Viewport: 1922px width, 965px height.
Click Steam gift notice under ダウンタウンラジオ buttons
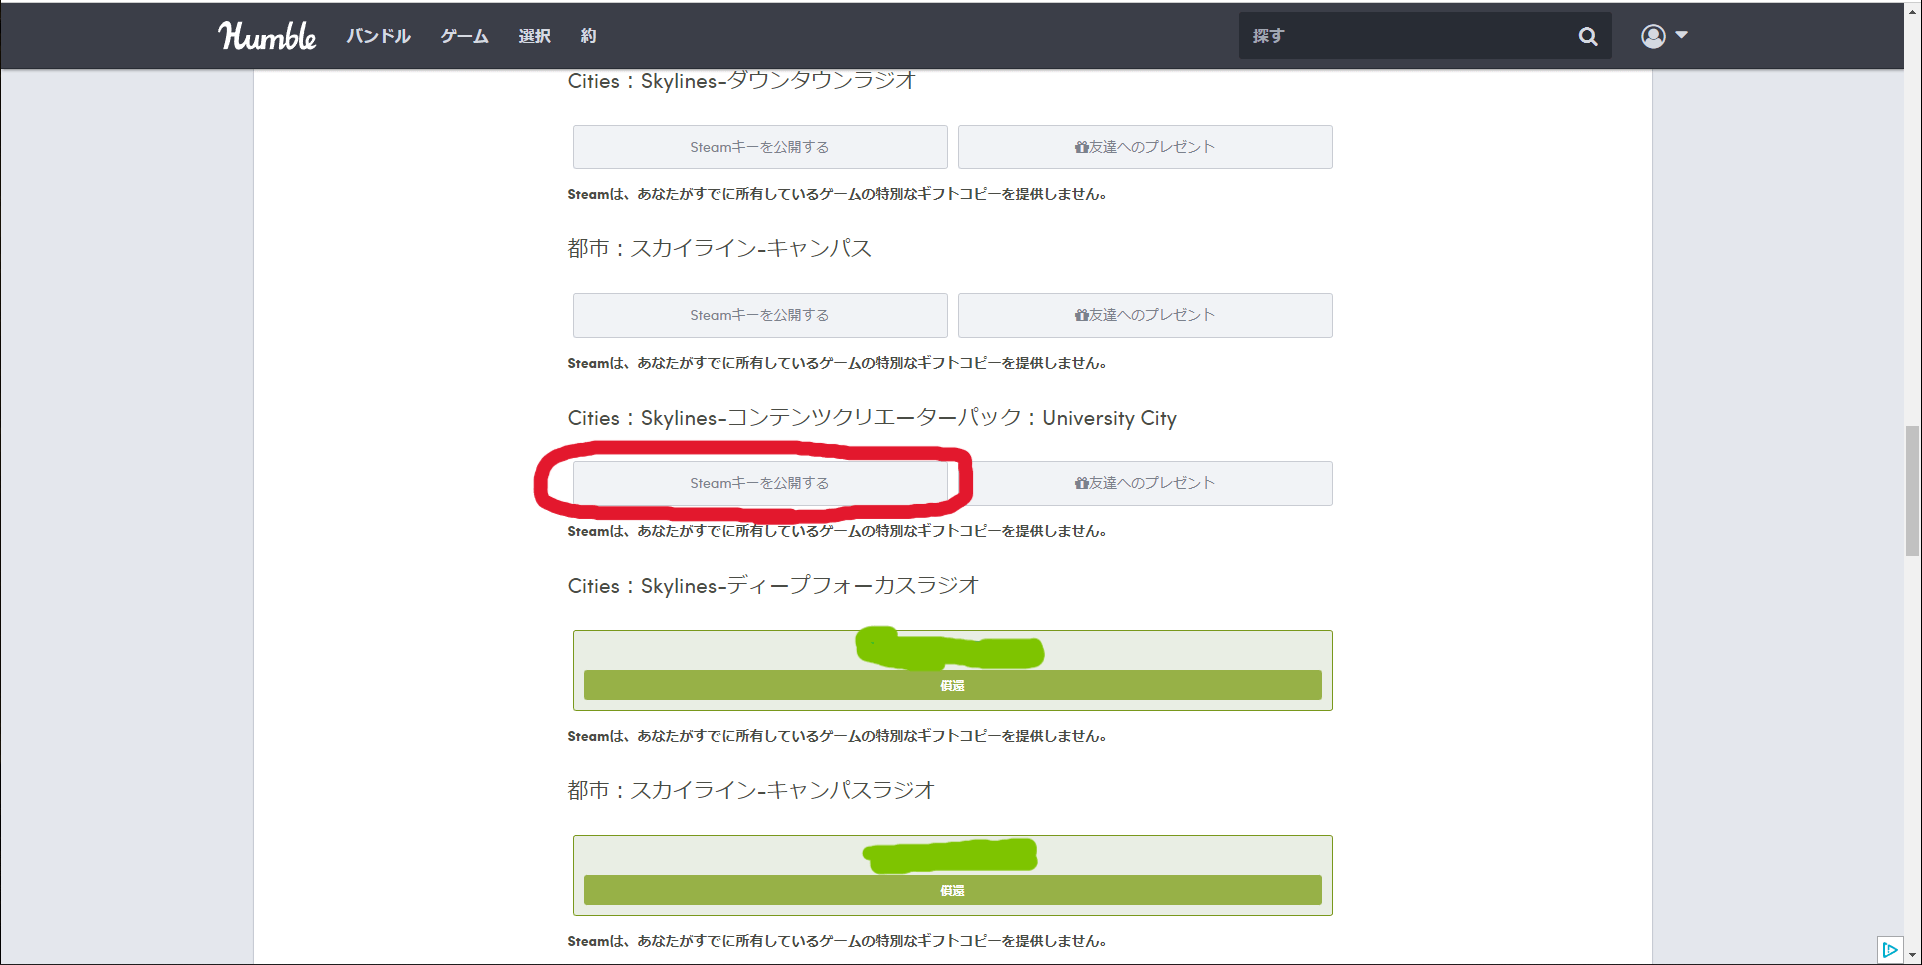pos(837,194)
